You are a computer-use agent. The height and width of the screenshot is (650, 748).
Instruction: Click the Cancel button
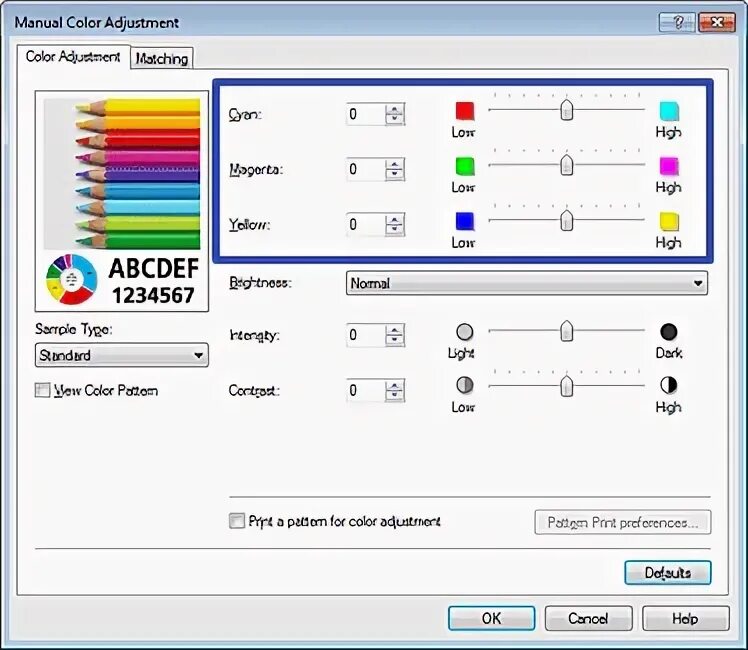(x=588, y=619)
